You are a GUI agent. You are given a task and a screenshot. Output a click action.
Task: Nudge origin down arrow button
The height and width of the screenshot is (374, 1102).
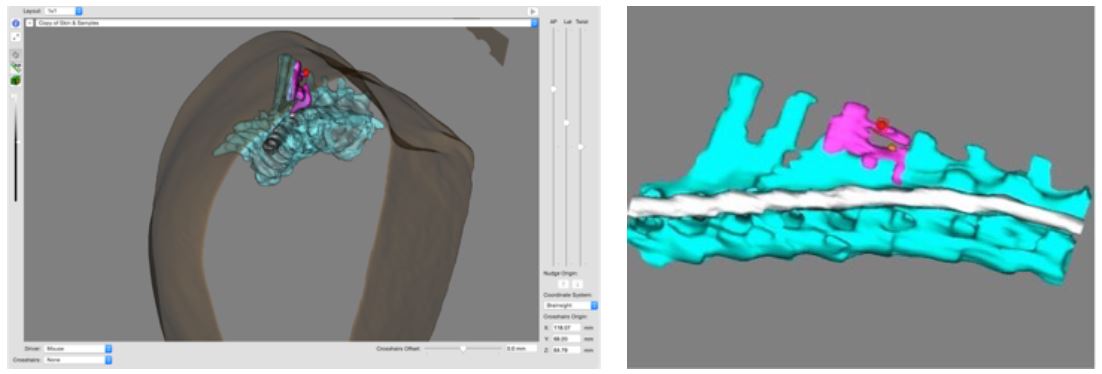pos(577,283)
